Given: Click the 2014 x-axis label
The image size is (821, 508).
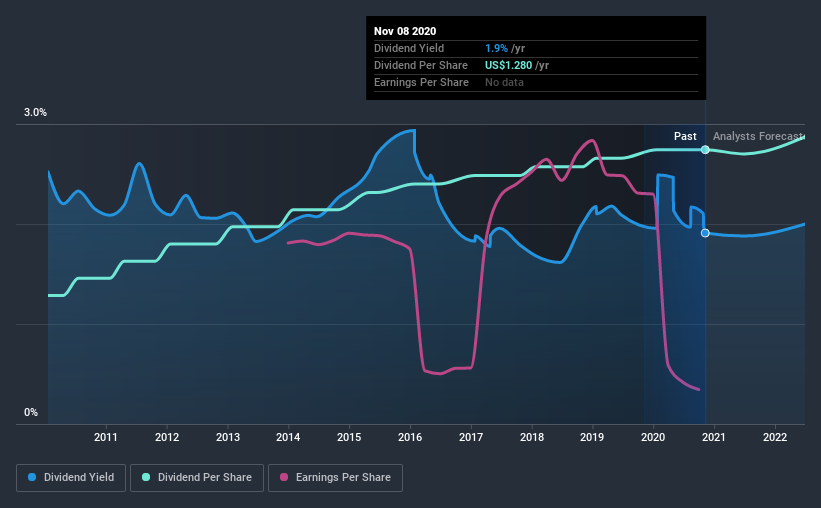Looking at the screenshot, I should tap(288, 437).
